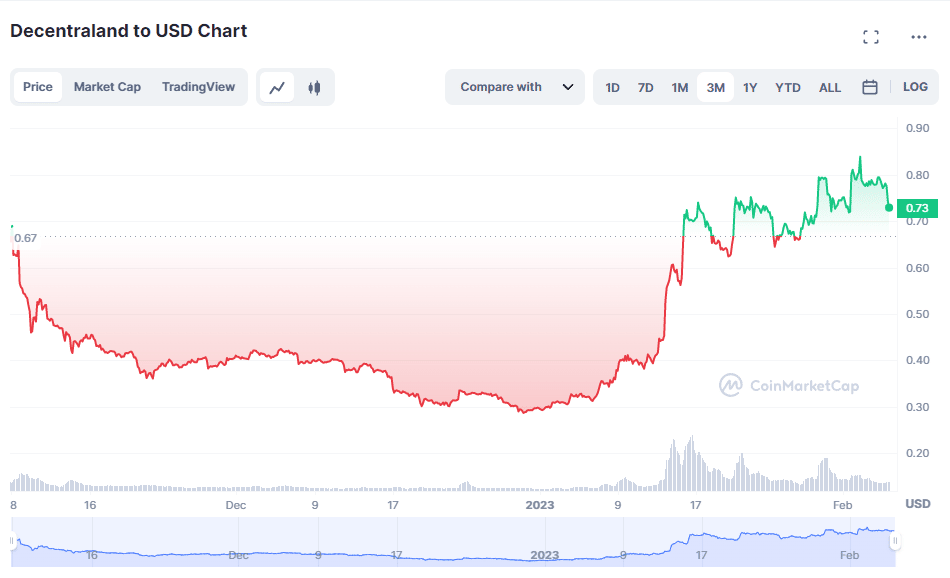Click the USD currency label
The image size is (950, 578).
click(x=917, y=503)
